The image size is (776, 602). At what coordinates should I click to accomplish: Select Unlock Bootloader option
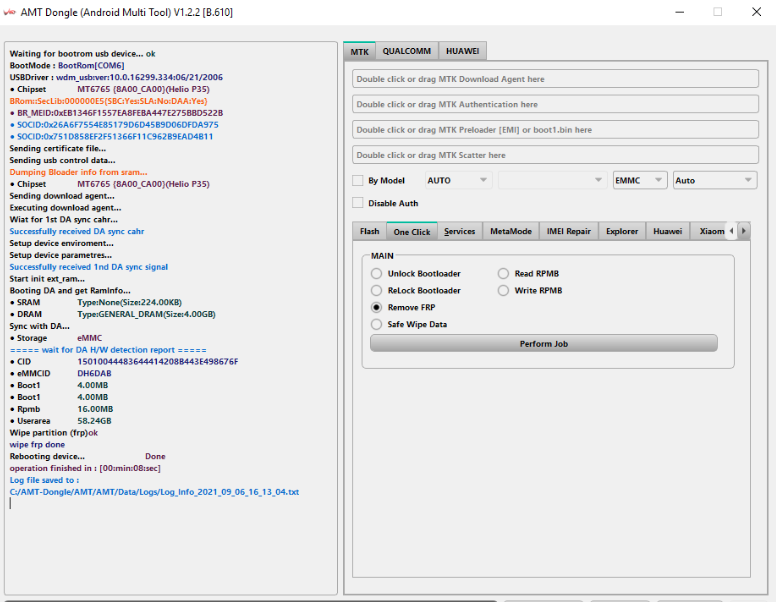[377, 274]
